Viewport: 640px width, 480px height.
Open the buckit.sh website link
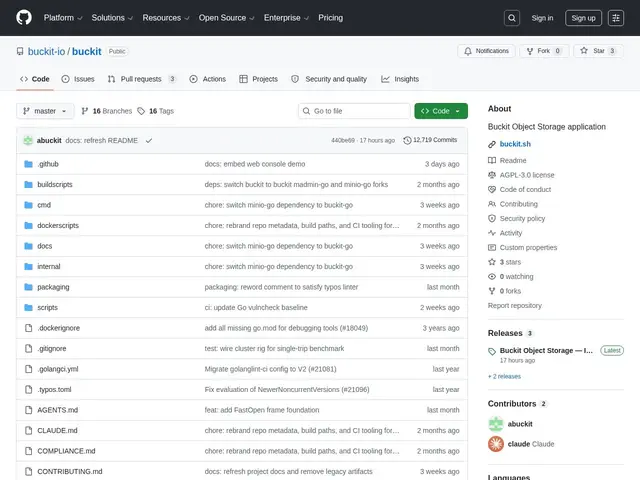(x=515, y=144)
